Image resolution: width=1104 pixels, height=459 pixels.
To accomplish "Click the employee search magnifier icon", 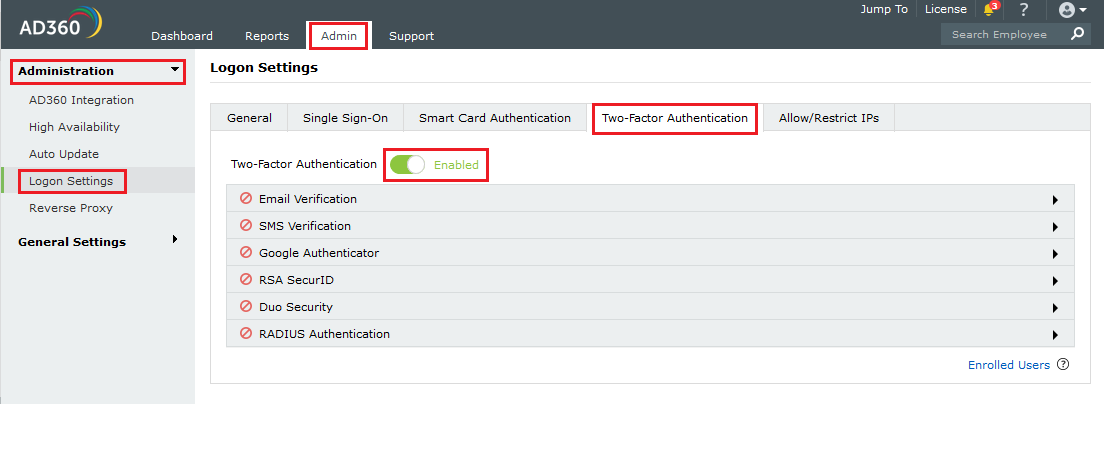I will 1077,34.
